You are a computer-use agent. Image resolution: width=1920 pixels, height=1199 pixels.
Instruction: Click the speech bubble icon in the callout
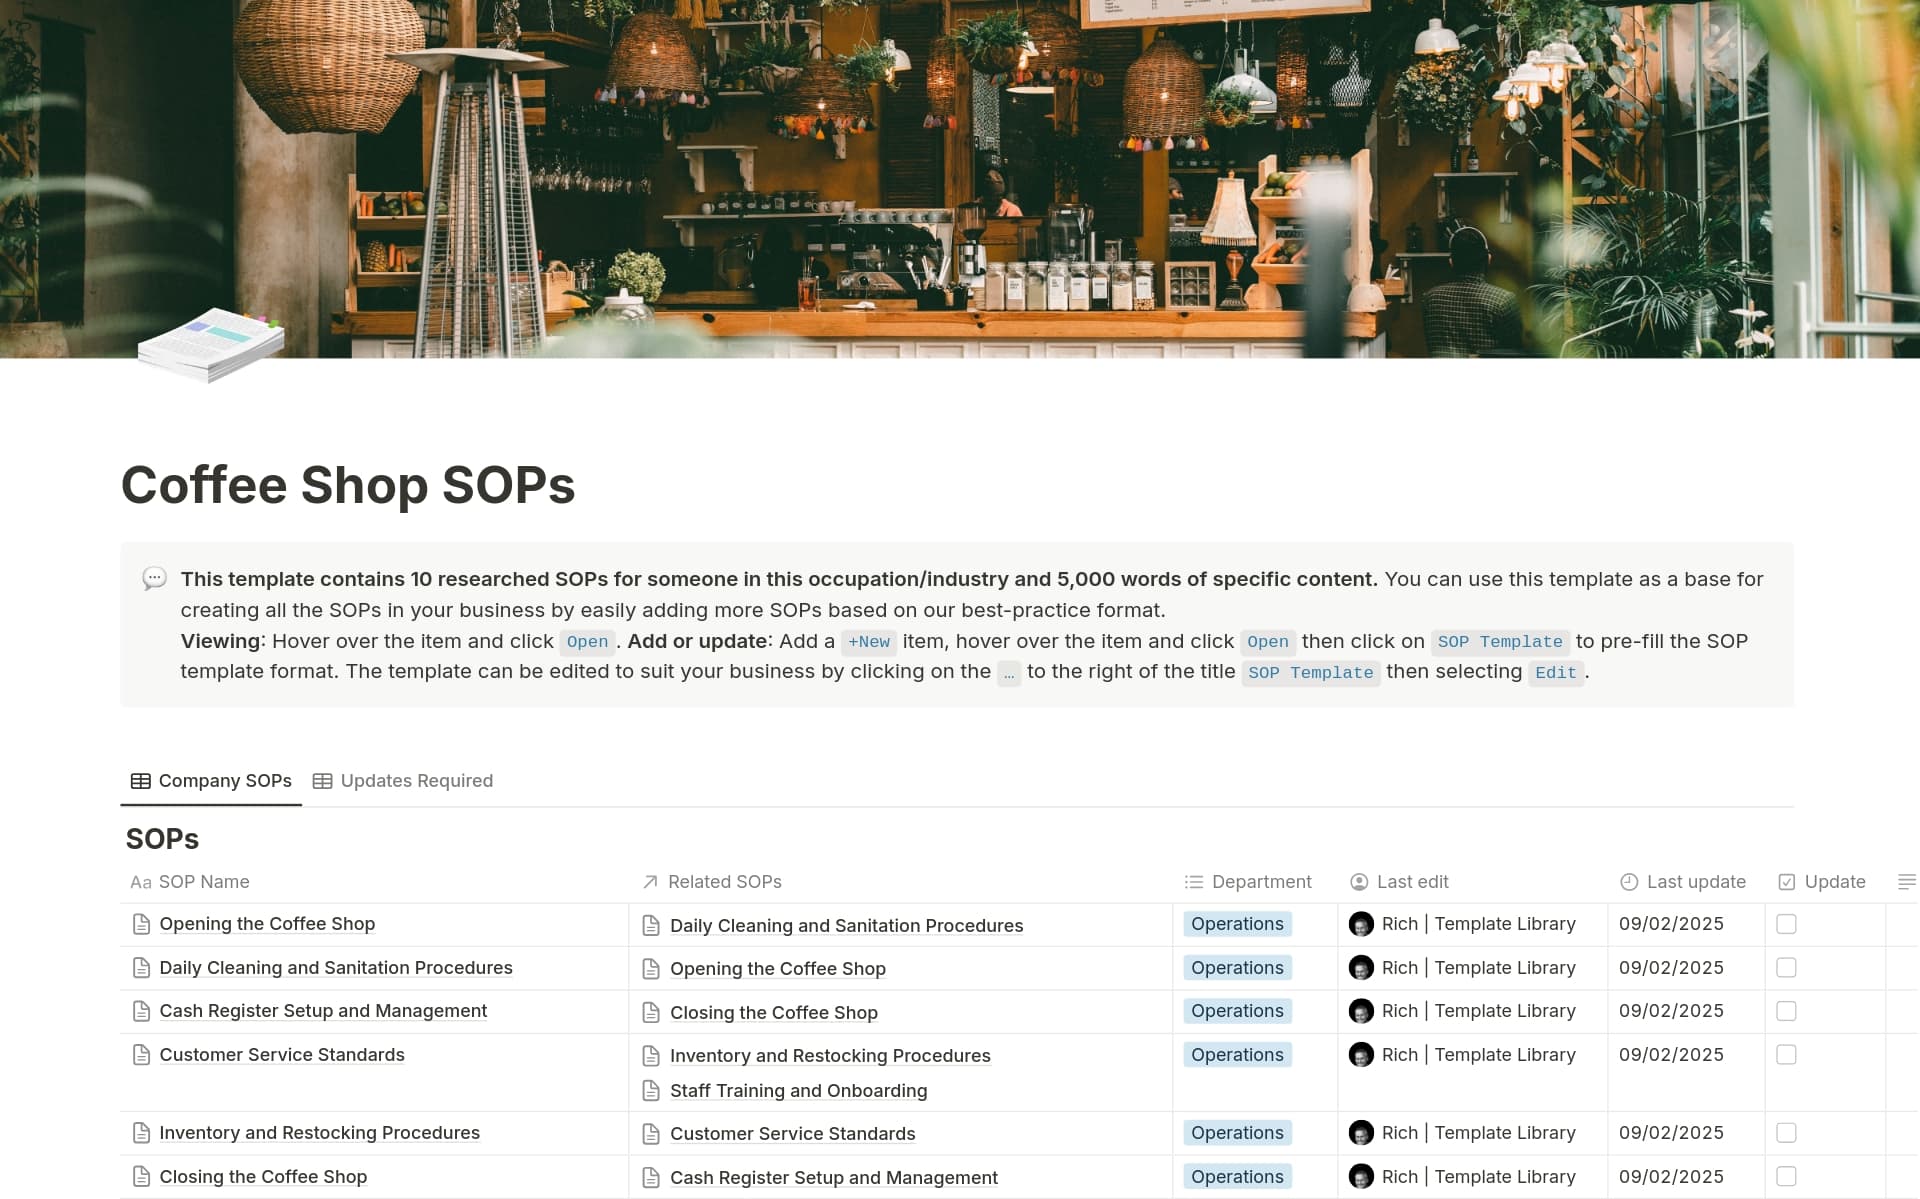tap(154, 580)
